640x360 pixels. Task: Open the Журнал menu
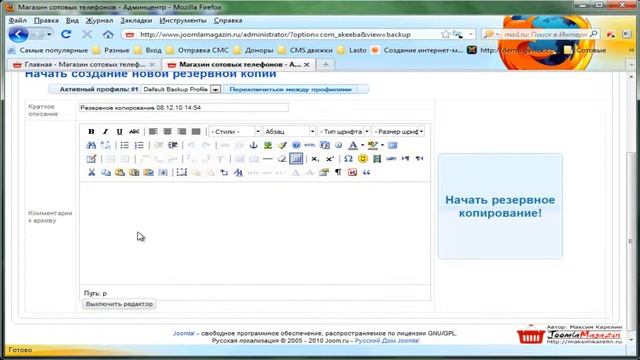99,20
